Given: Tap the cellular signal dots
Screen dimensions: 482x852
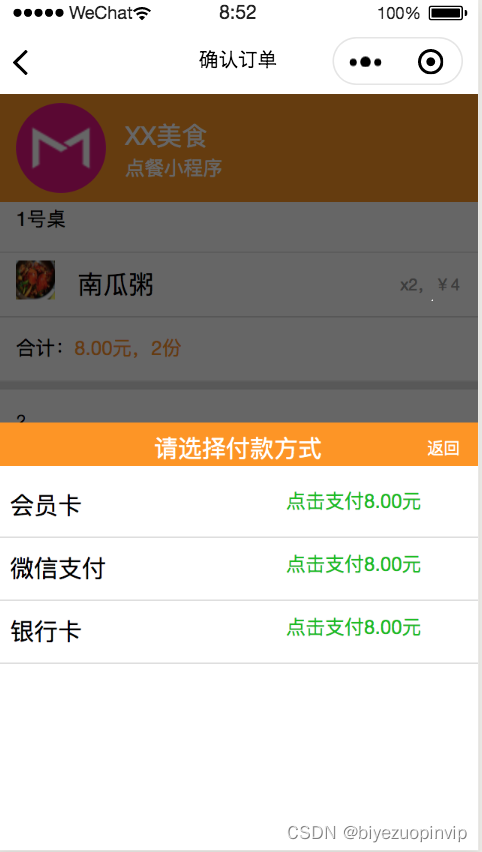Looking at the screenshot, I should click(x=38, y=13).
